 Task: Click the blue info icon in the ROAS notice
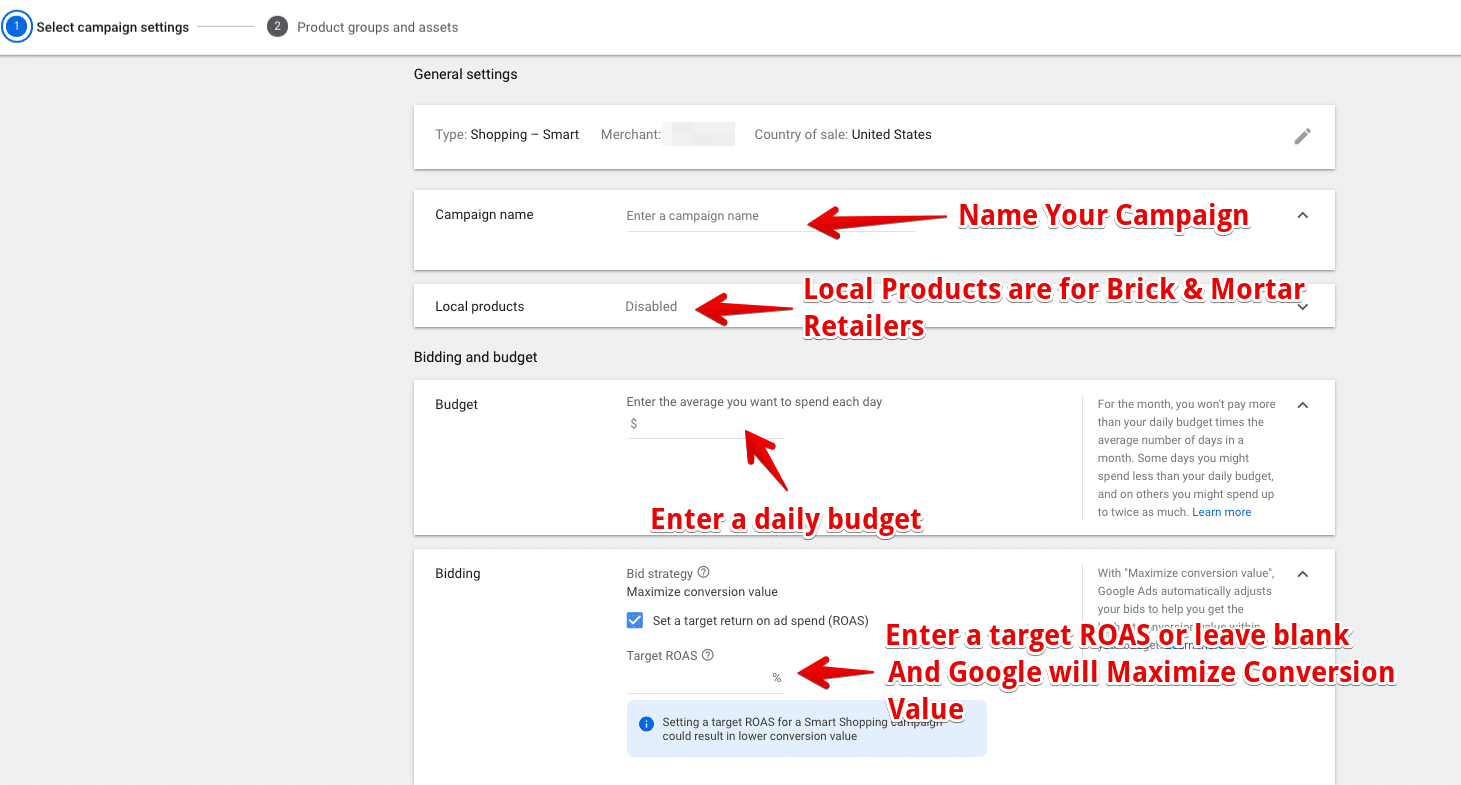pyautogui.click(x=646, y=724)
